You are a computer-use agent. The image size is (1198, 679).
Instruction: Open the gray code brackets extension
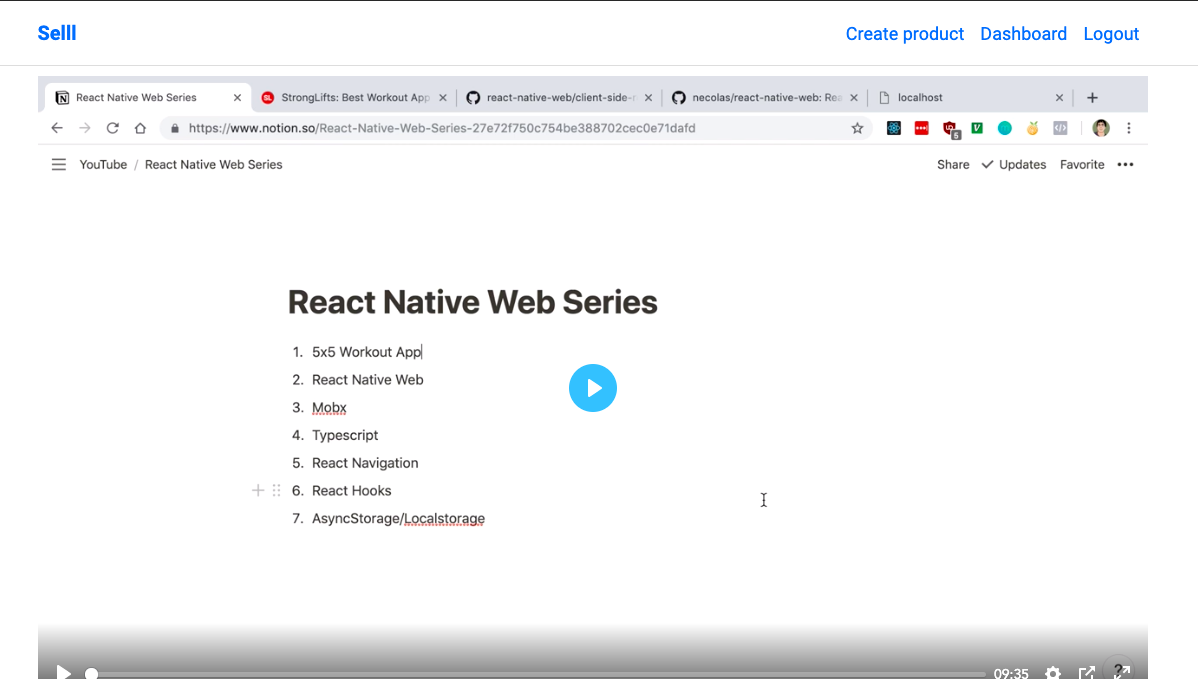1060,128
